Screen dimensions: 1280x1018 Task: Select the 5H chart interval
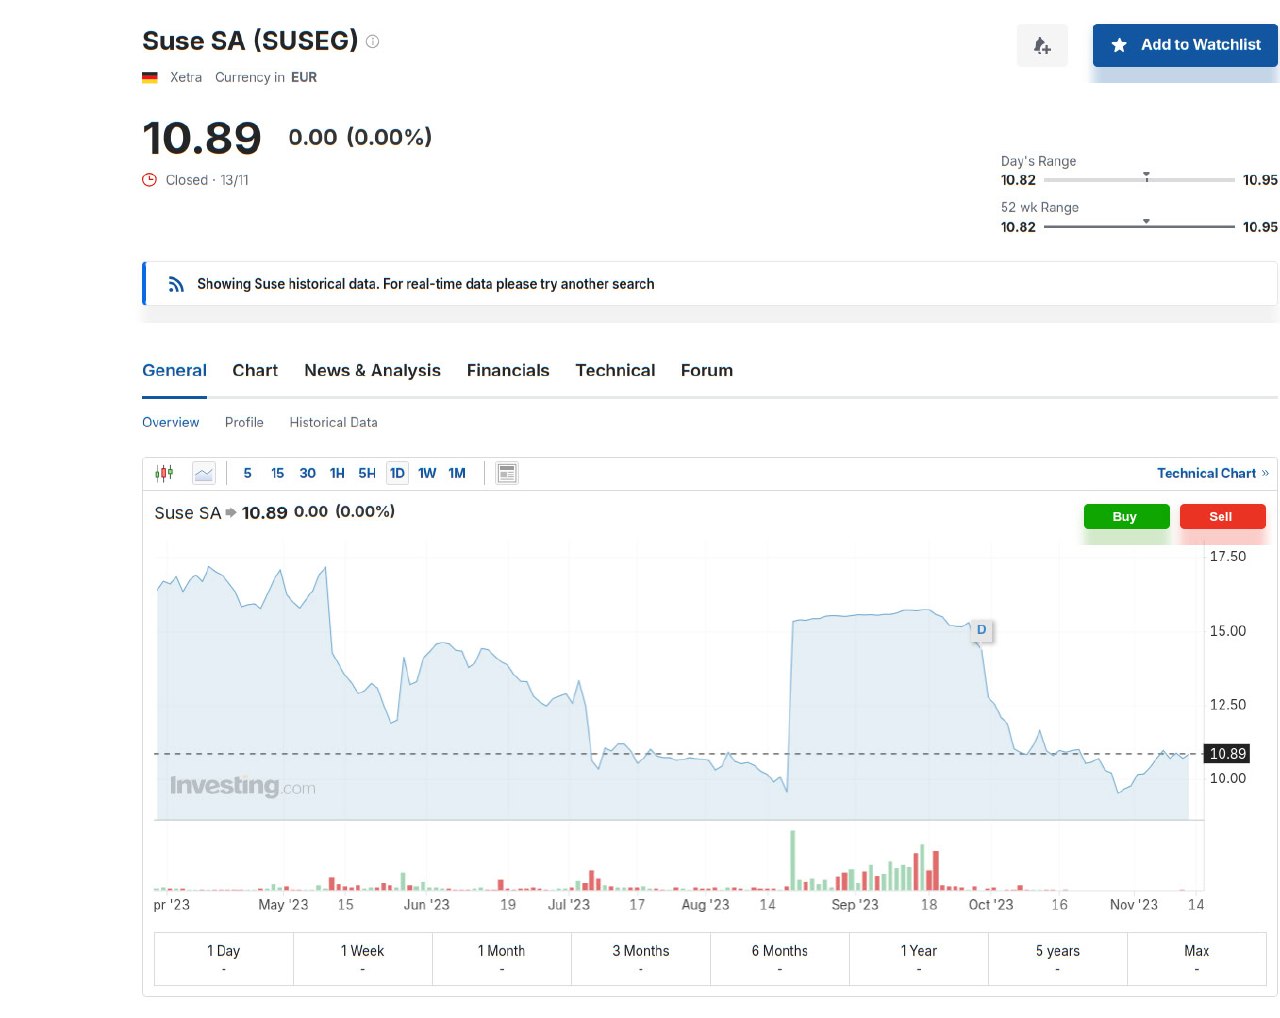click(367, 473)
